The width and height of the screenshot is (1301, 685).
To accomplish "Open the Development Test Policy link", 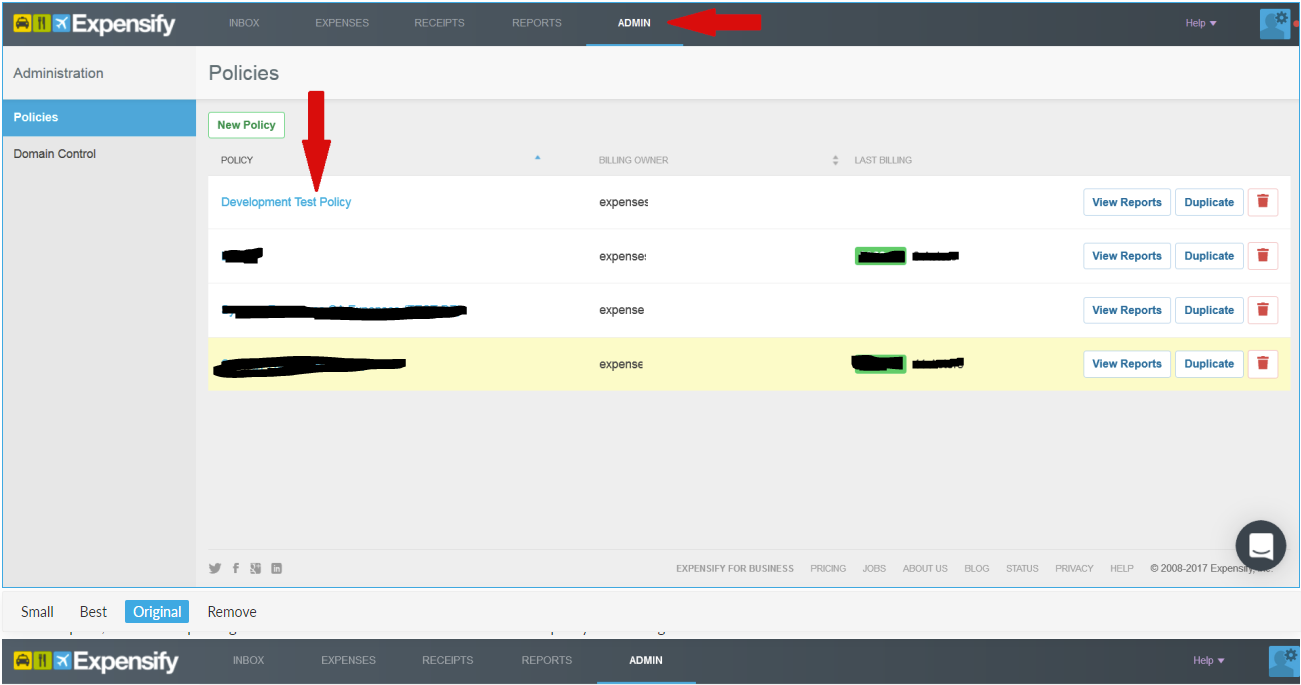I will tap(286, 202).
